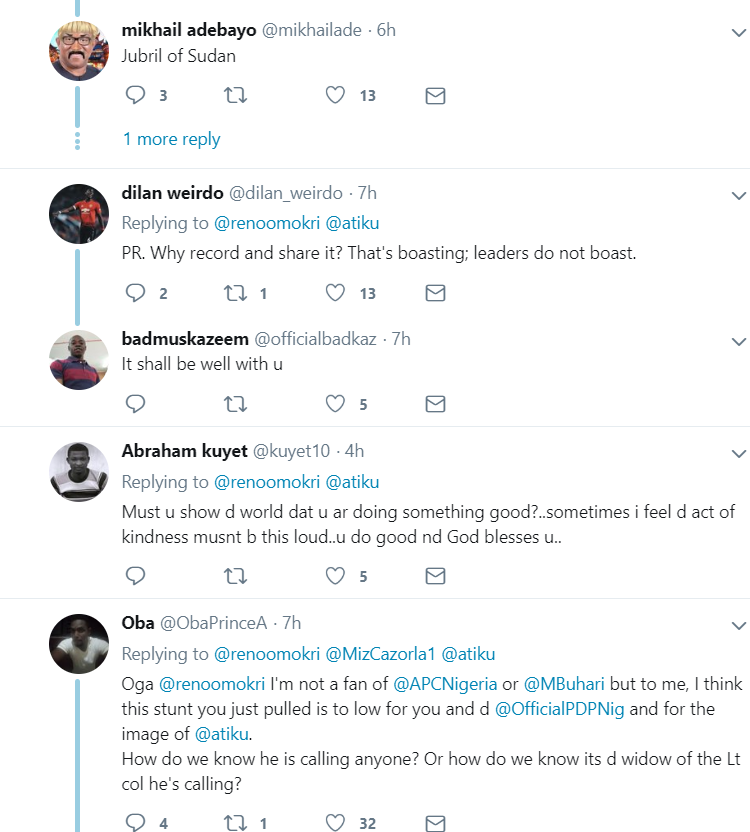Like Abraham kuyet's tweet
750x832 pixels.
[x=336, y=576]
